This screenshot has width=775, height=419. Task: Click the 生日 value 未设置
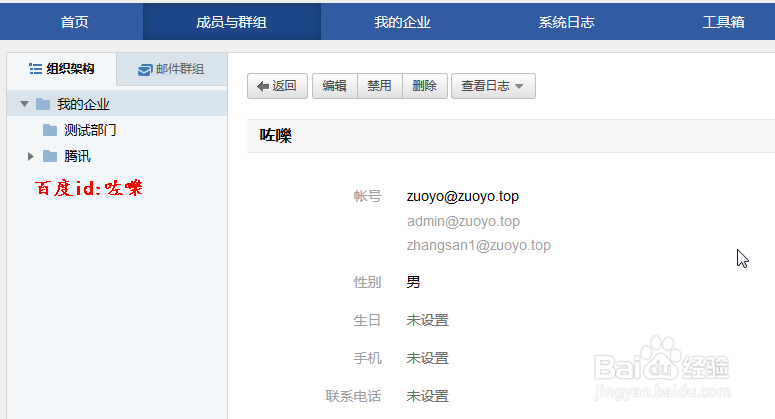[x=428, y=320]
